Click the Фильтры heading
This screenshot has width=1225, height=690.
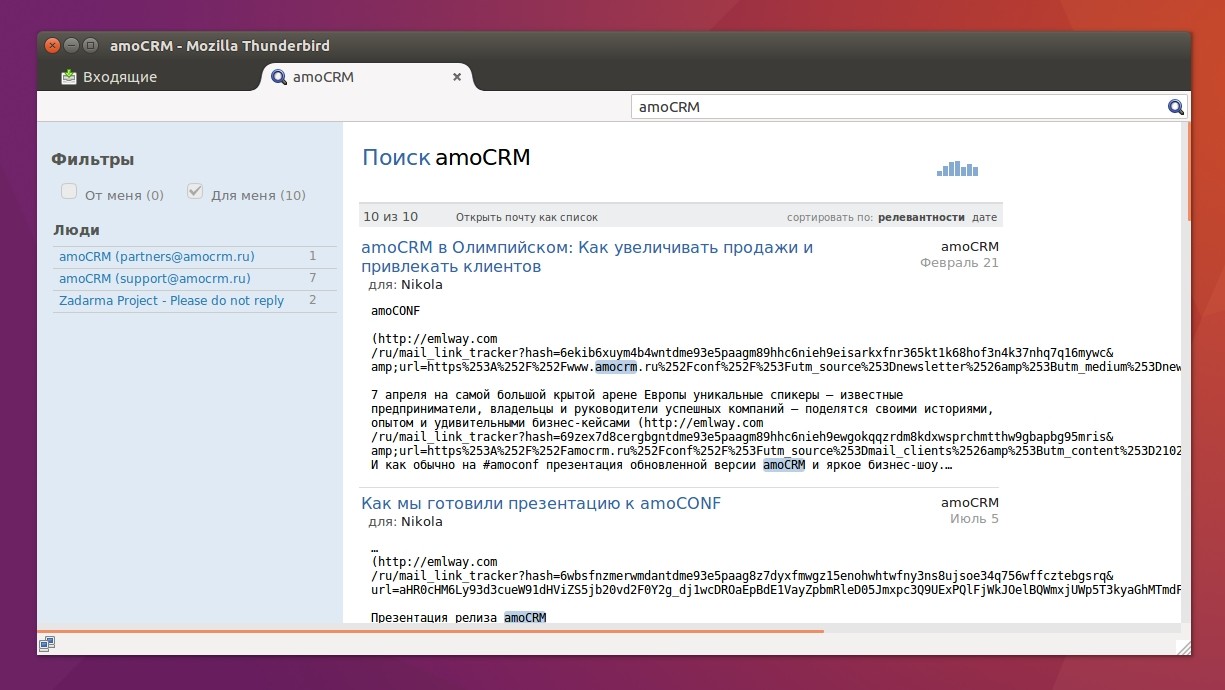93,159
